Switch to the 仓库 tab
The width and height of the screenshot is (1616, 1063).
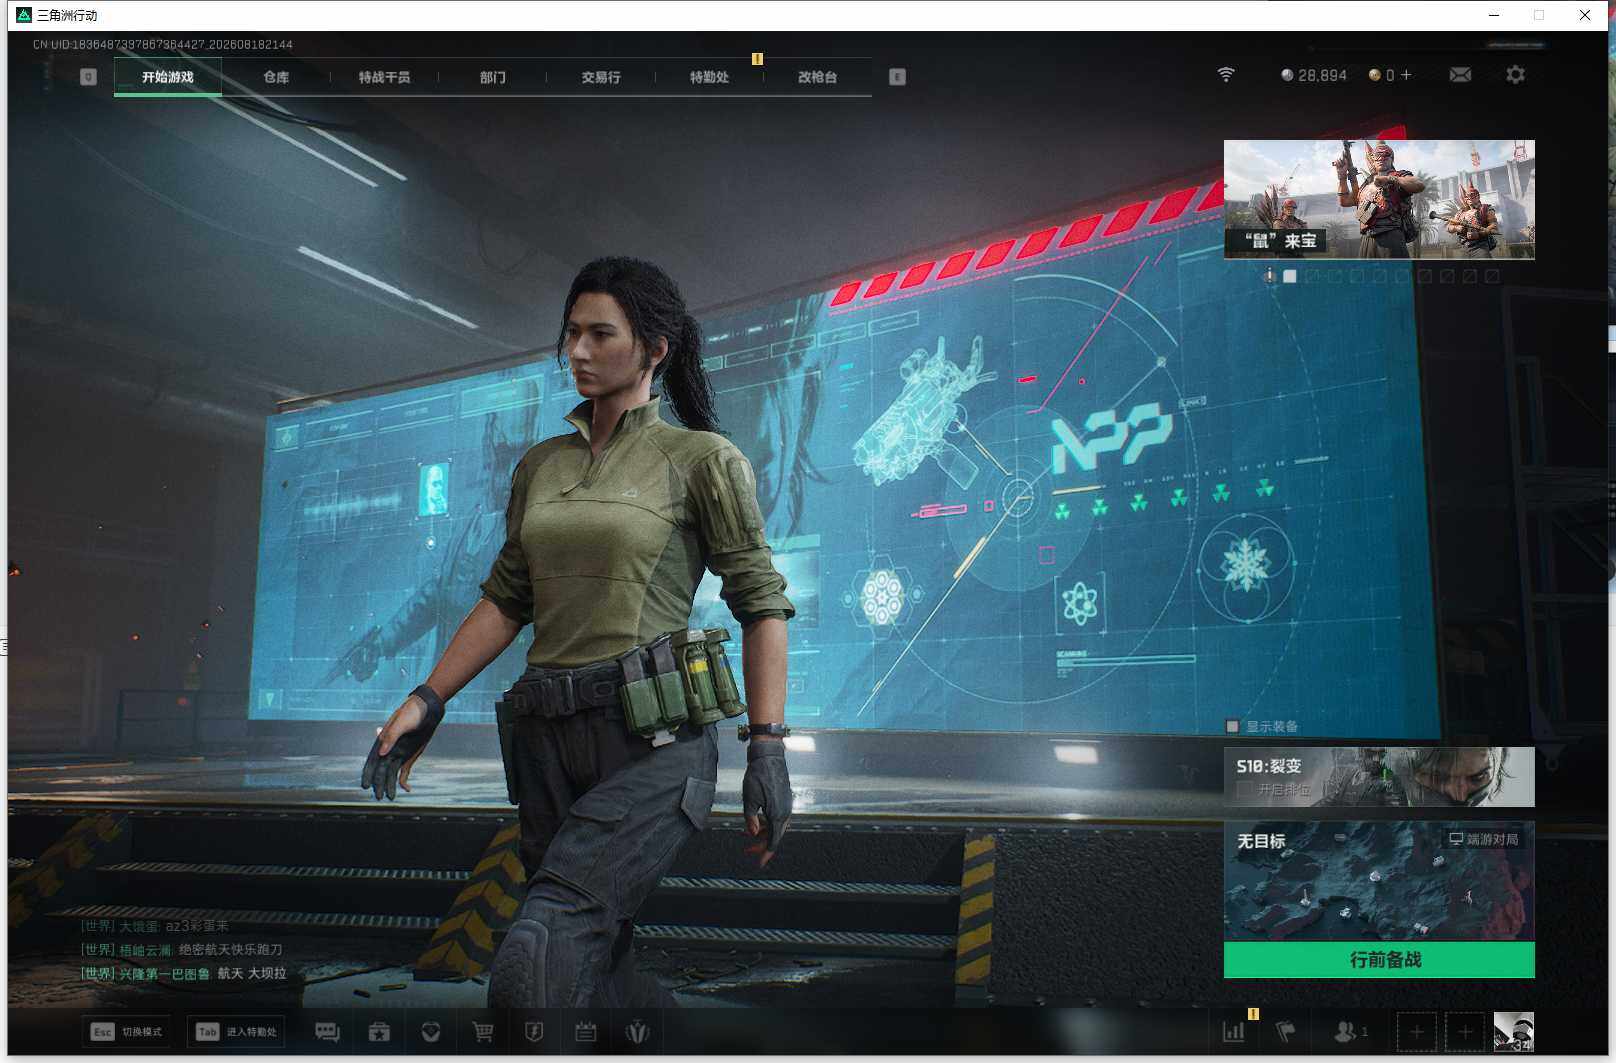276,77
